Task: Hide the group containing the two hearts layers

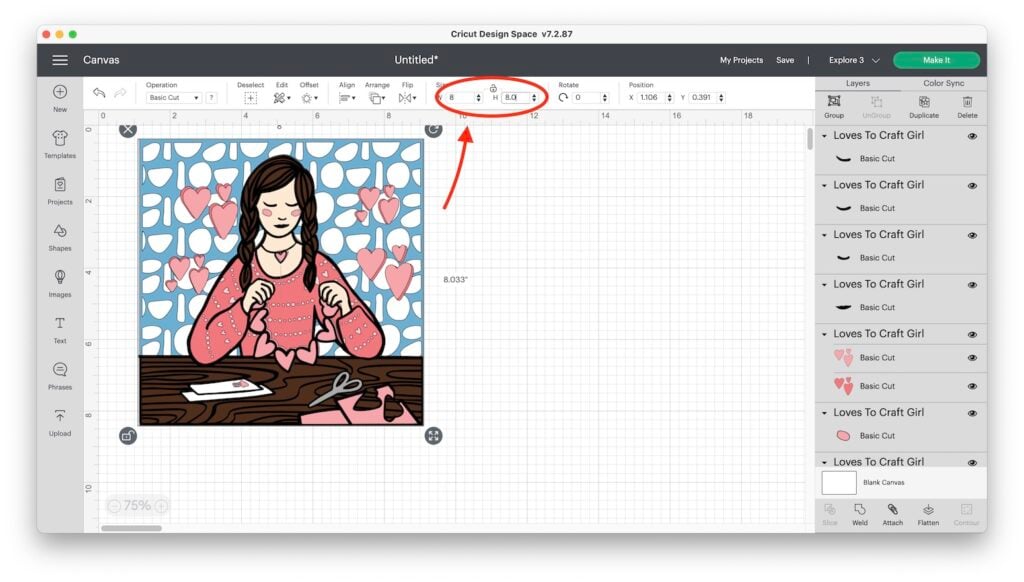Action: pyautogui.click(x=972, y=334)
